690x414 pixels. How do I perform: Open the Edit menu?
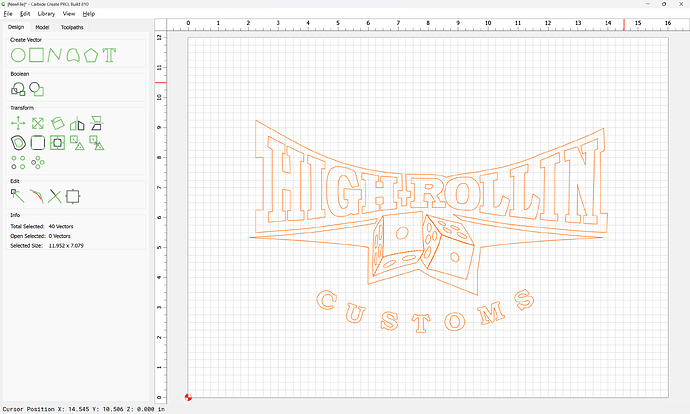click(25, 14)
